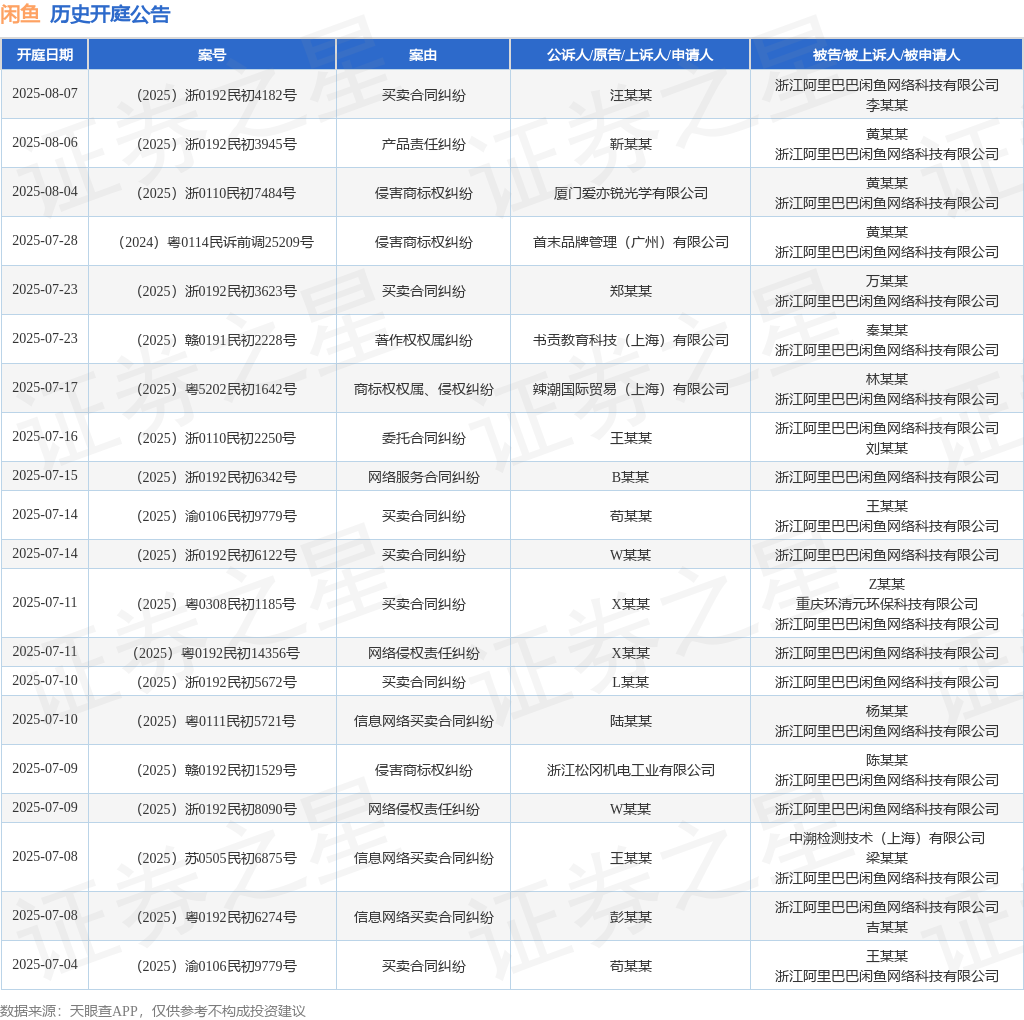
Task: Click the 产品责任纠纷 case reason
Action: tap(423, 144)
